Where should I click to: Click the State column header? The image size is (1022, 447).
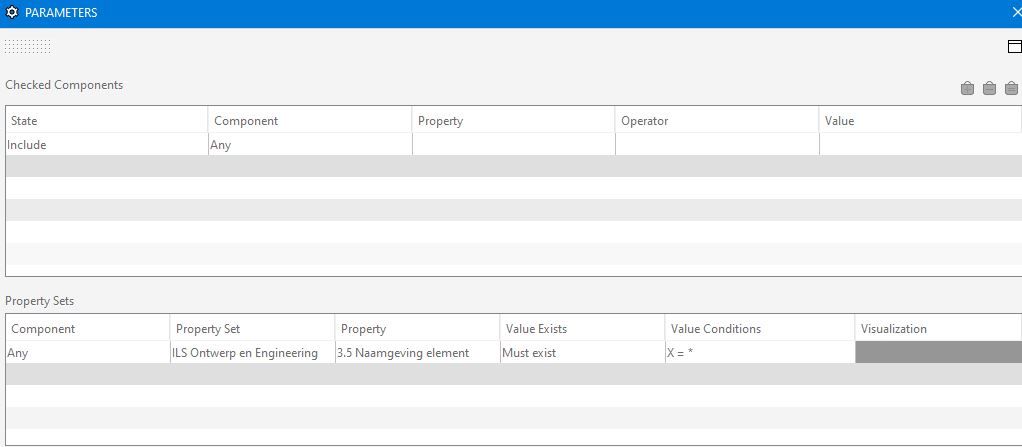pyautogui.click(x=107, y=121)
